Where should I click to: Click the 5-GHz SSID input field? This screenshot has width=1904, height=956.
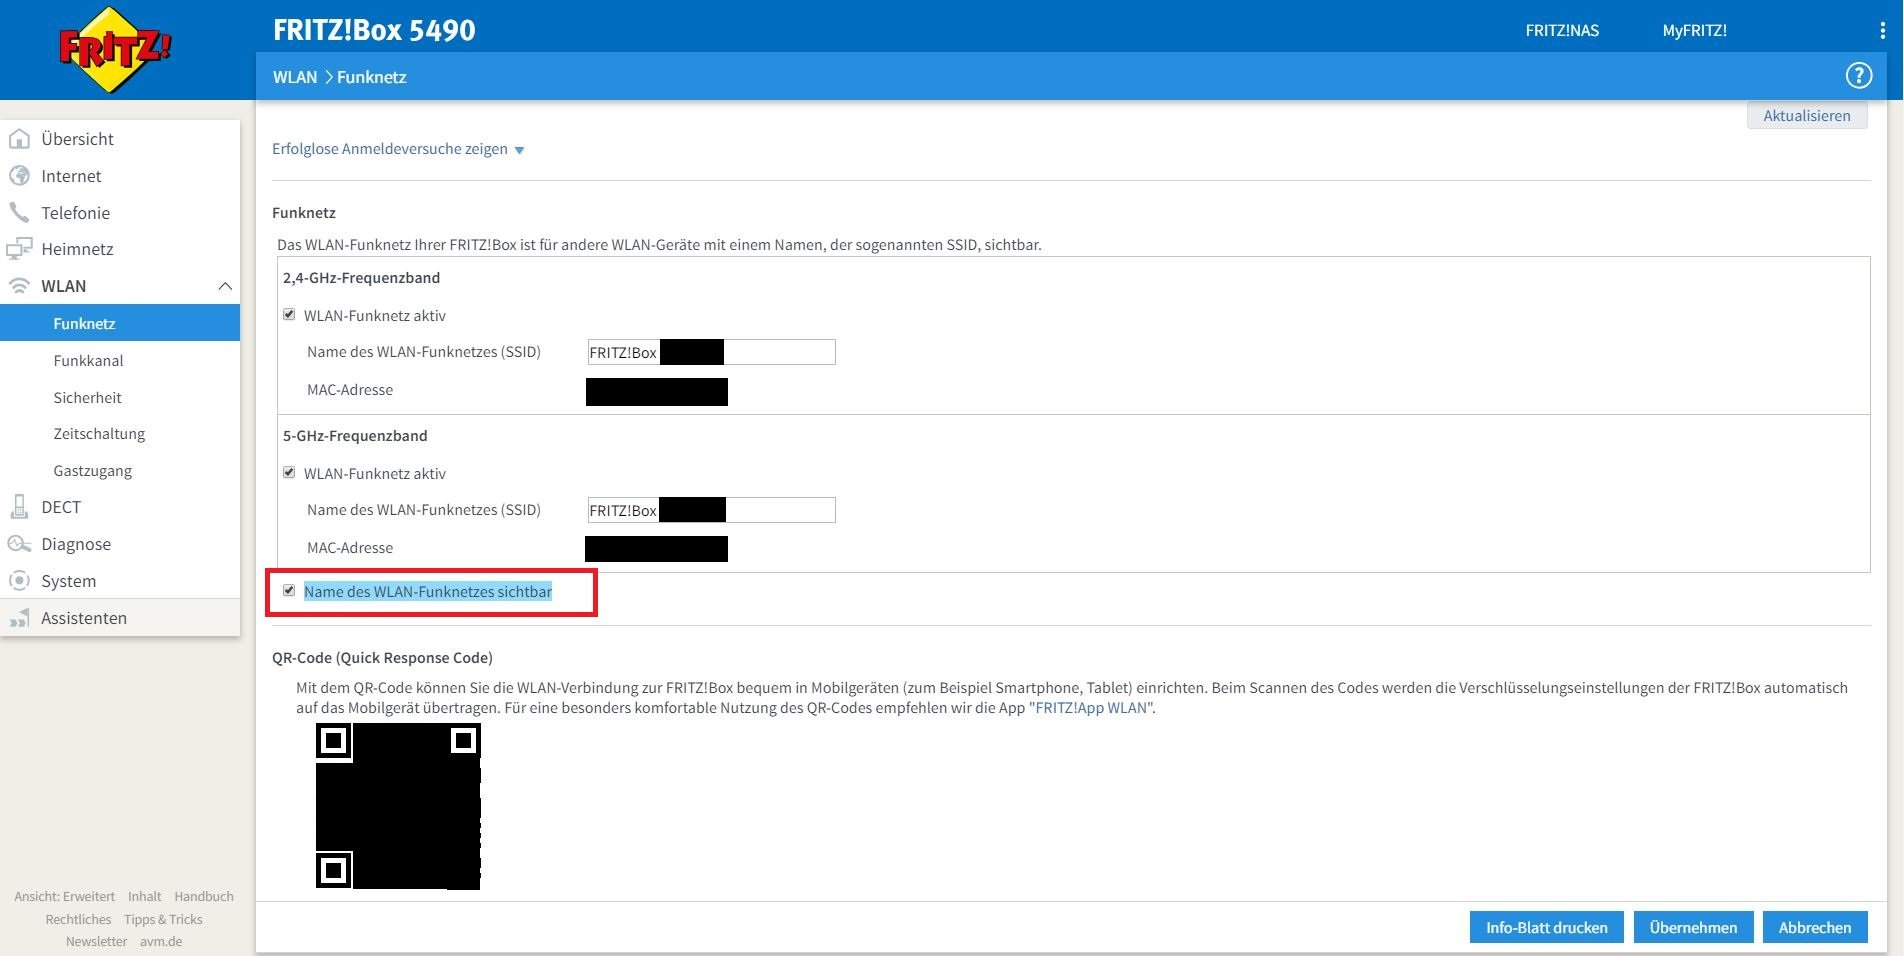711,510
